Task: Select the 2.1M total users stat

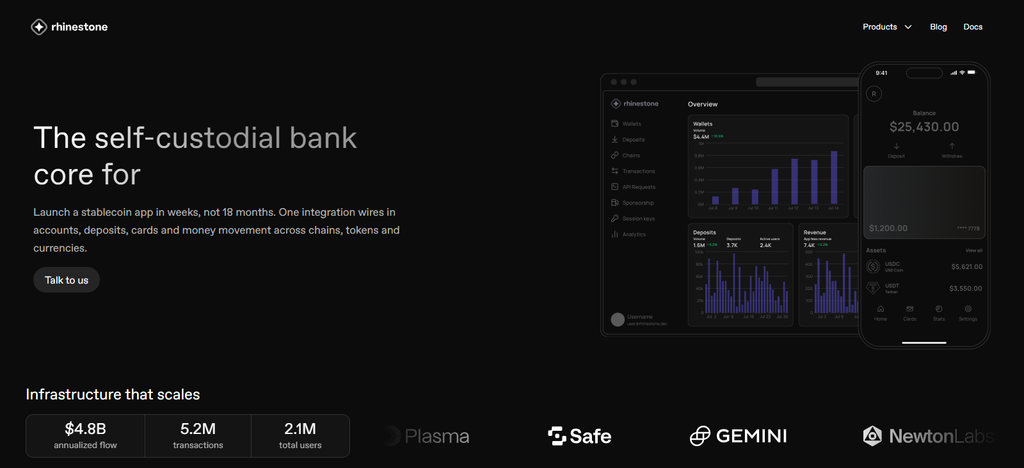Action: coord(300,436)
